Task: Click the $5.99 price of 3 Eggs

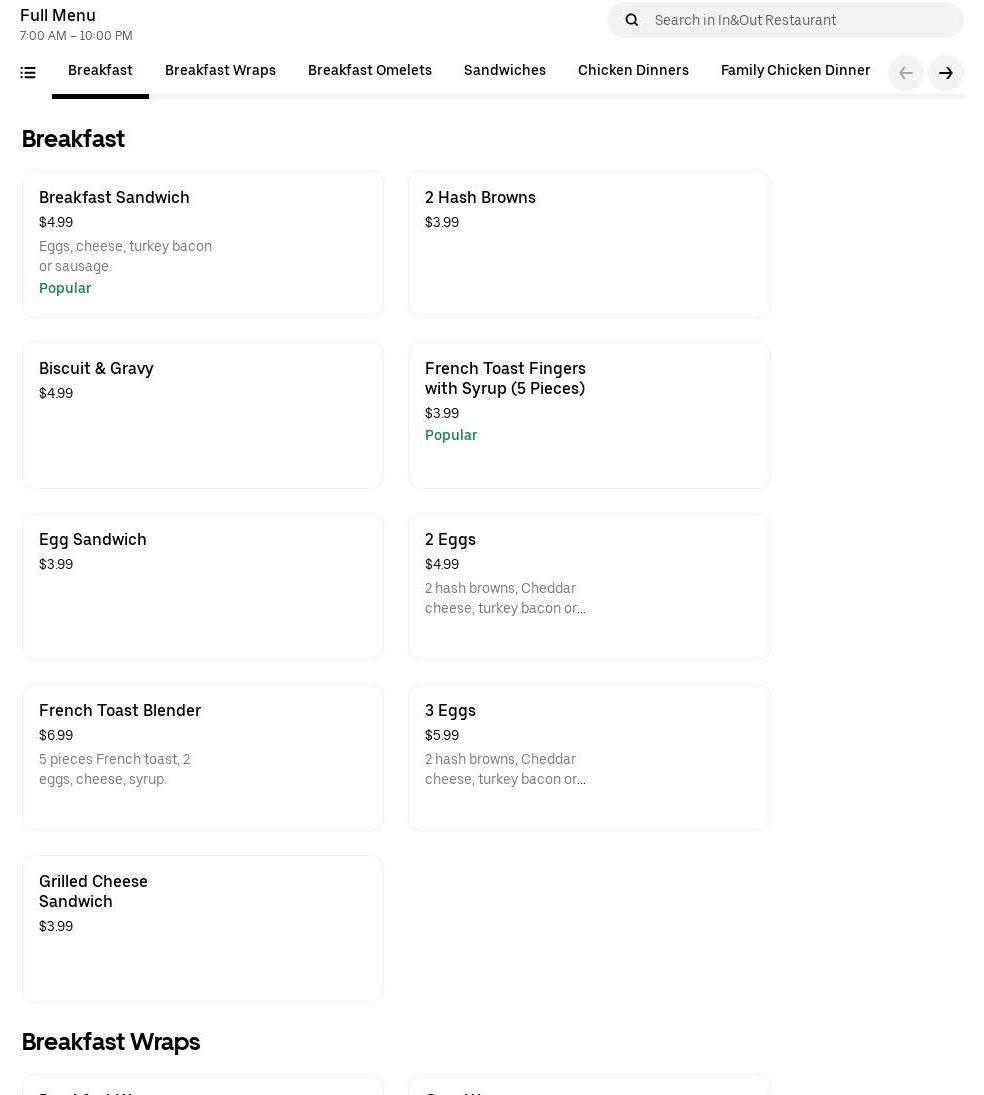Action: (442, 735)
